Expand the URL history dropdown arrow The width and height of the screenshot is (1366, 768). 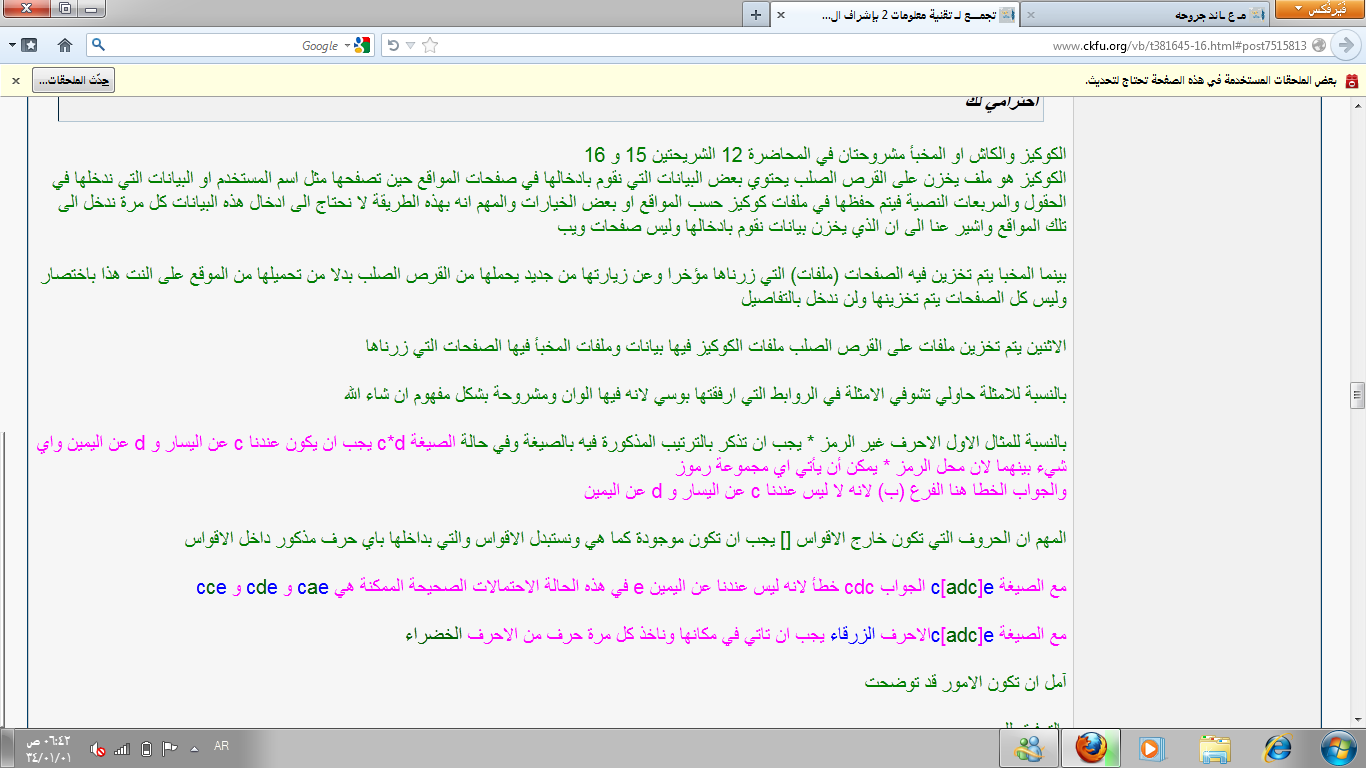(x=411, y=45)
